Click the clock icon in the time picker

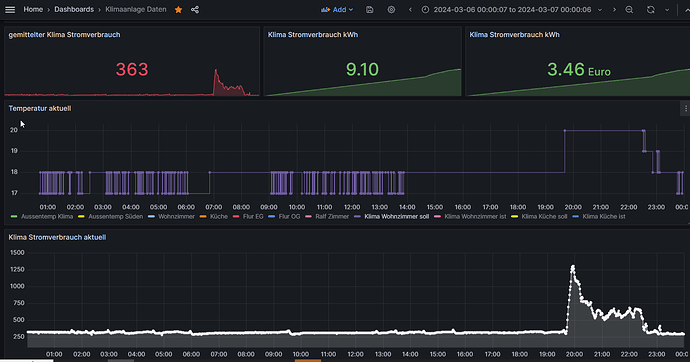[x=425, y=10]
